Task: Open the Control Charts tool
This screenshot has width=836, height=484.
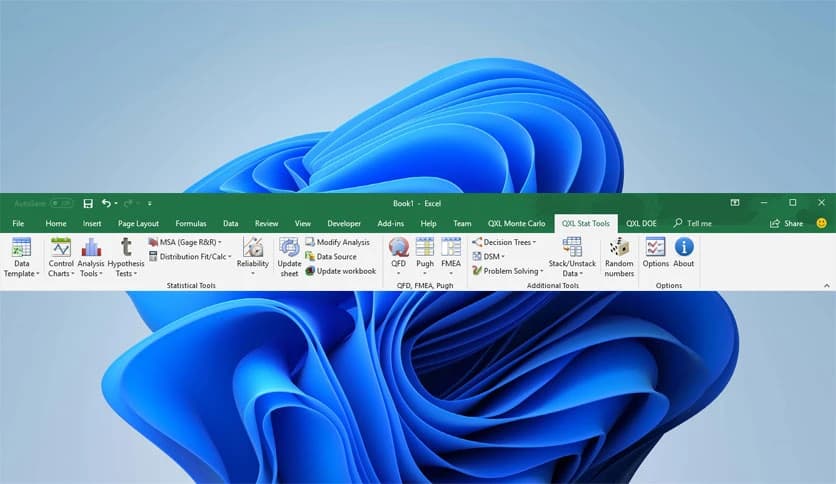Action: point(61,257)
